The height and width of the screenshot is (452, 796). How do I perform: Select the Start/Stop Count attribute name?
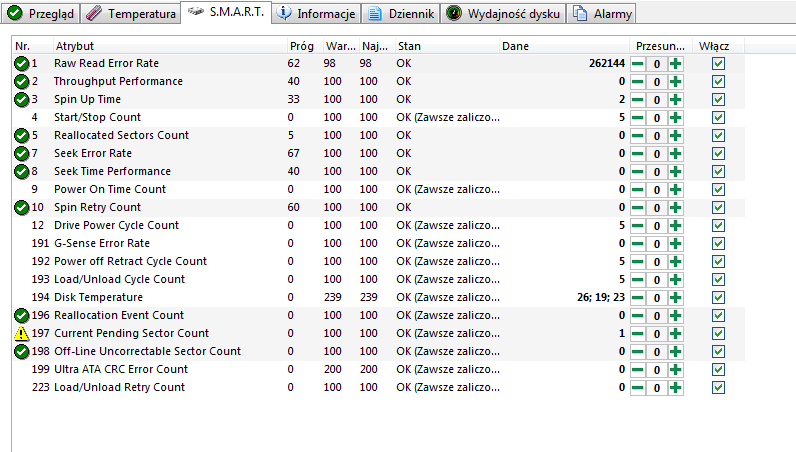97,118
